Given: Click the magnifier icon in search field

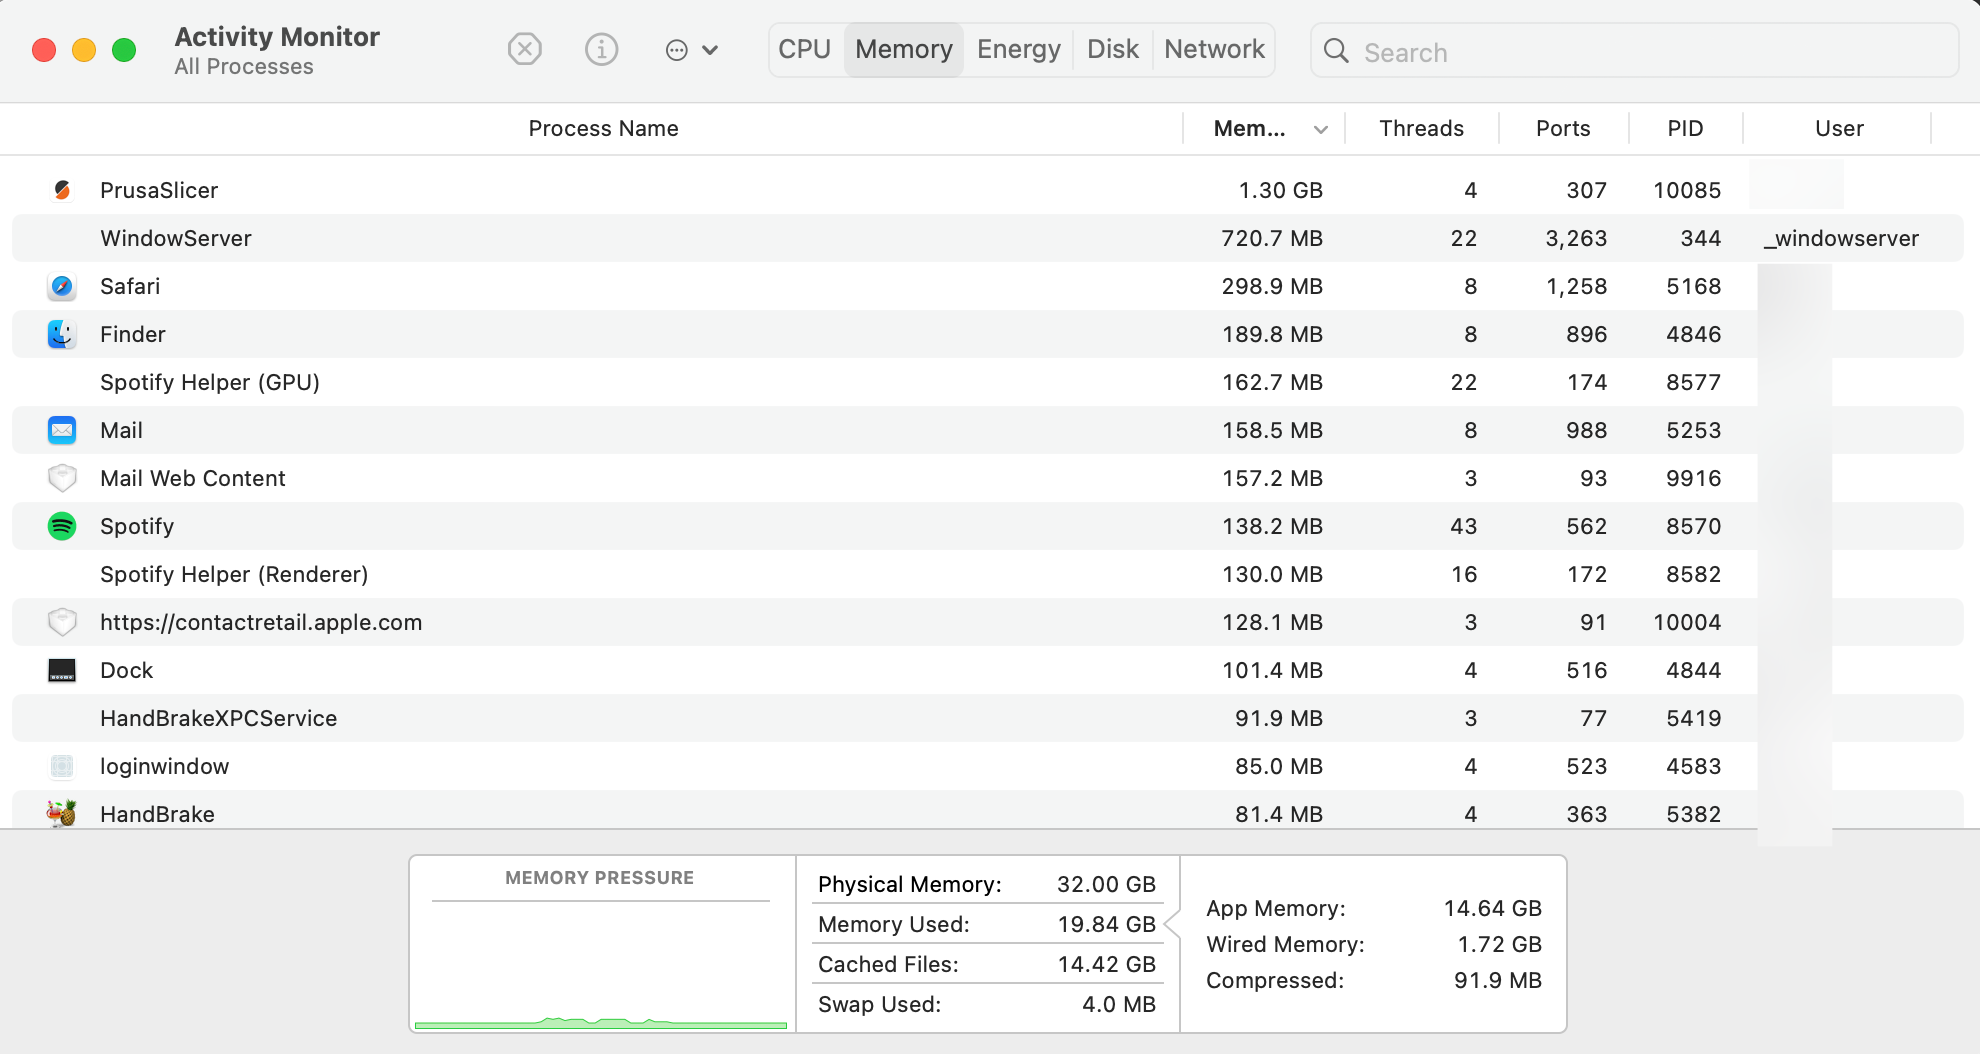Looking at the screenshot, I should 1336,50.
